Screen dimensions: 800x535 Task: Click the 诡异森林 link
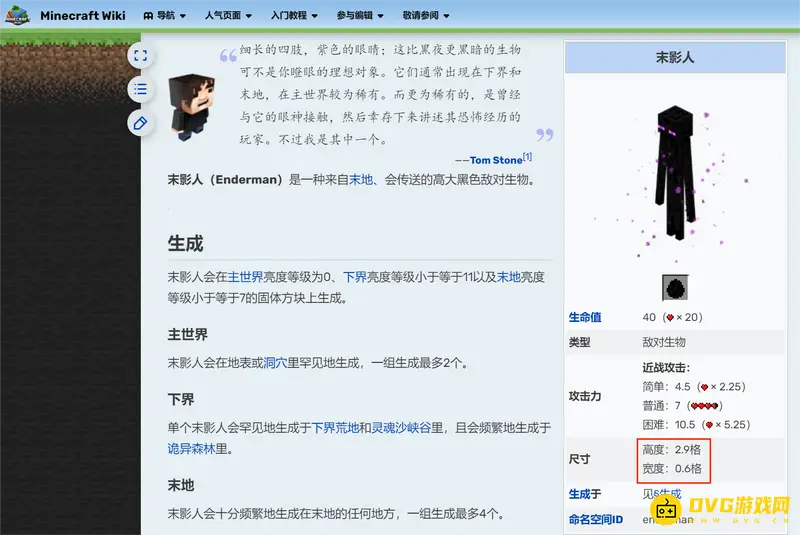(194, 449)
